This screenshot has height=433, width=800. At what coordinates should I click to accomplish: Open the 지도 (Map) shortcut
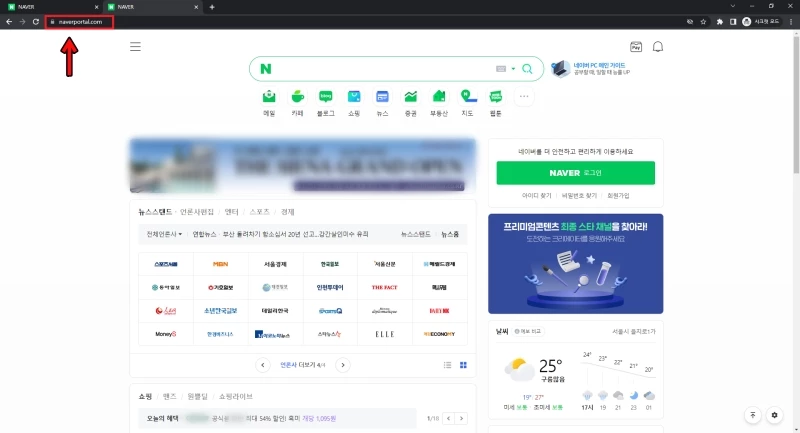point(467,103)
